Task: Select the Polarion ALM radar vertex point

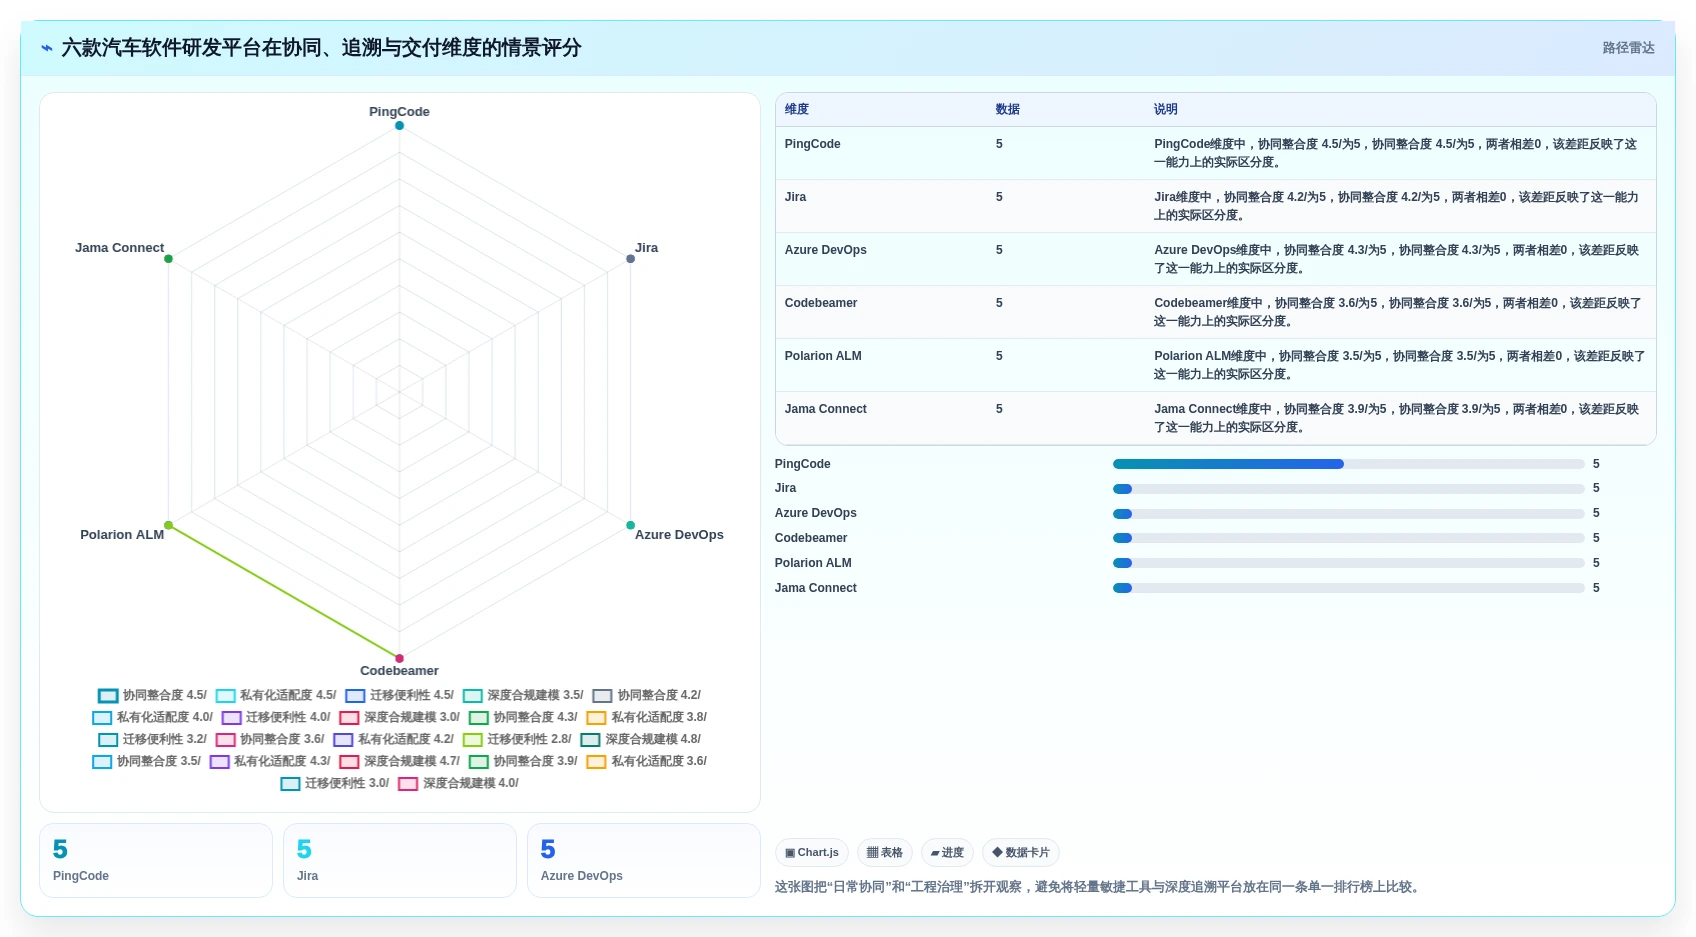Action: 168,525
